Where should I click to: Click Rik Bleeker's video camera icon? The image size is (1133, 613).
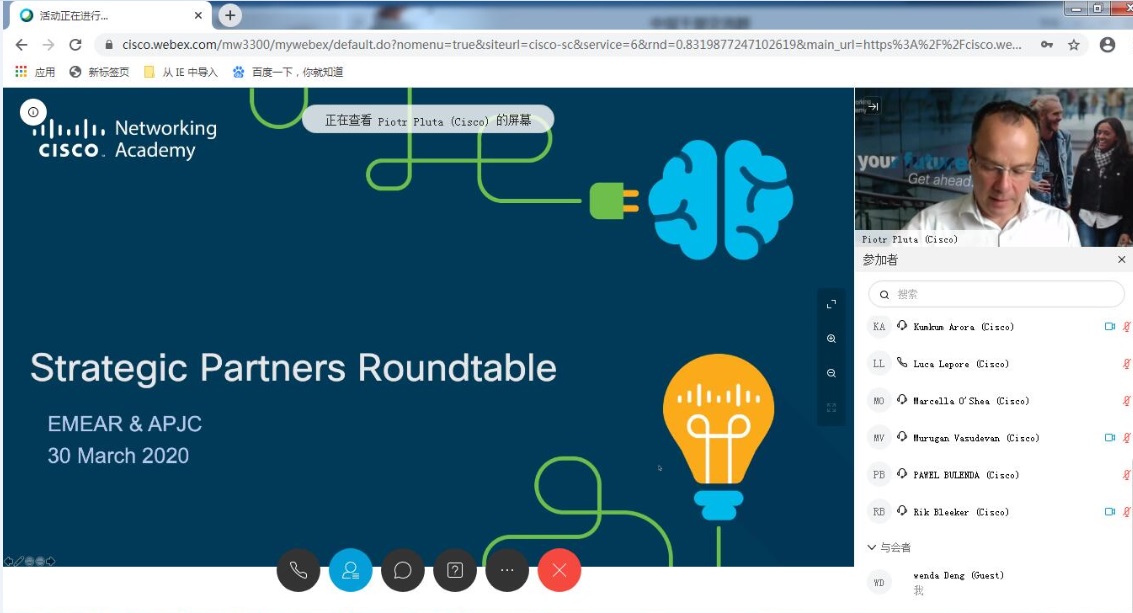coord(1109,512)
